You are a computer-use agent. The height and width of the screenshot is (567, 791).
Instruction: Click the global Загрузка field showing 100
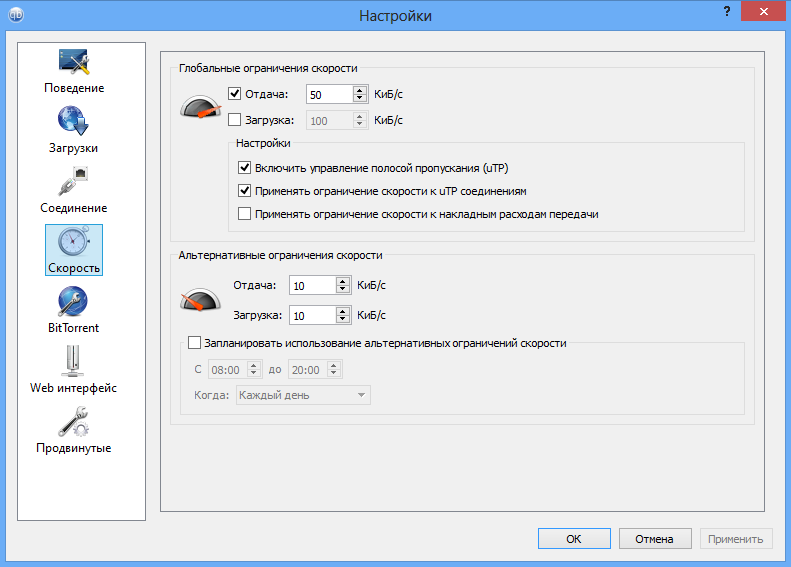tap(330, 121)
